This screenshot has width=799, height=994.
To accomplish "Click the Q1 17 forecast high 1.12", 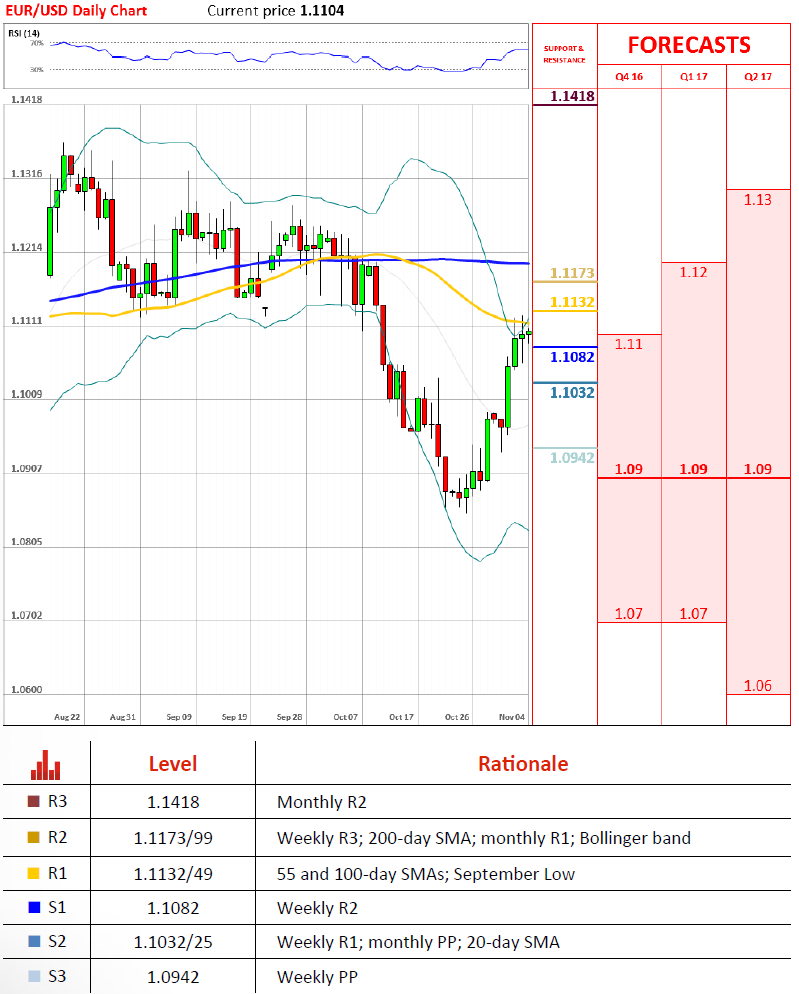I will pyautogui.click(x=694, y=272).
